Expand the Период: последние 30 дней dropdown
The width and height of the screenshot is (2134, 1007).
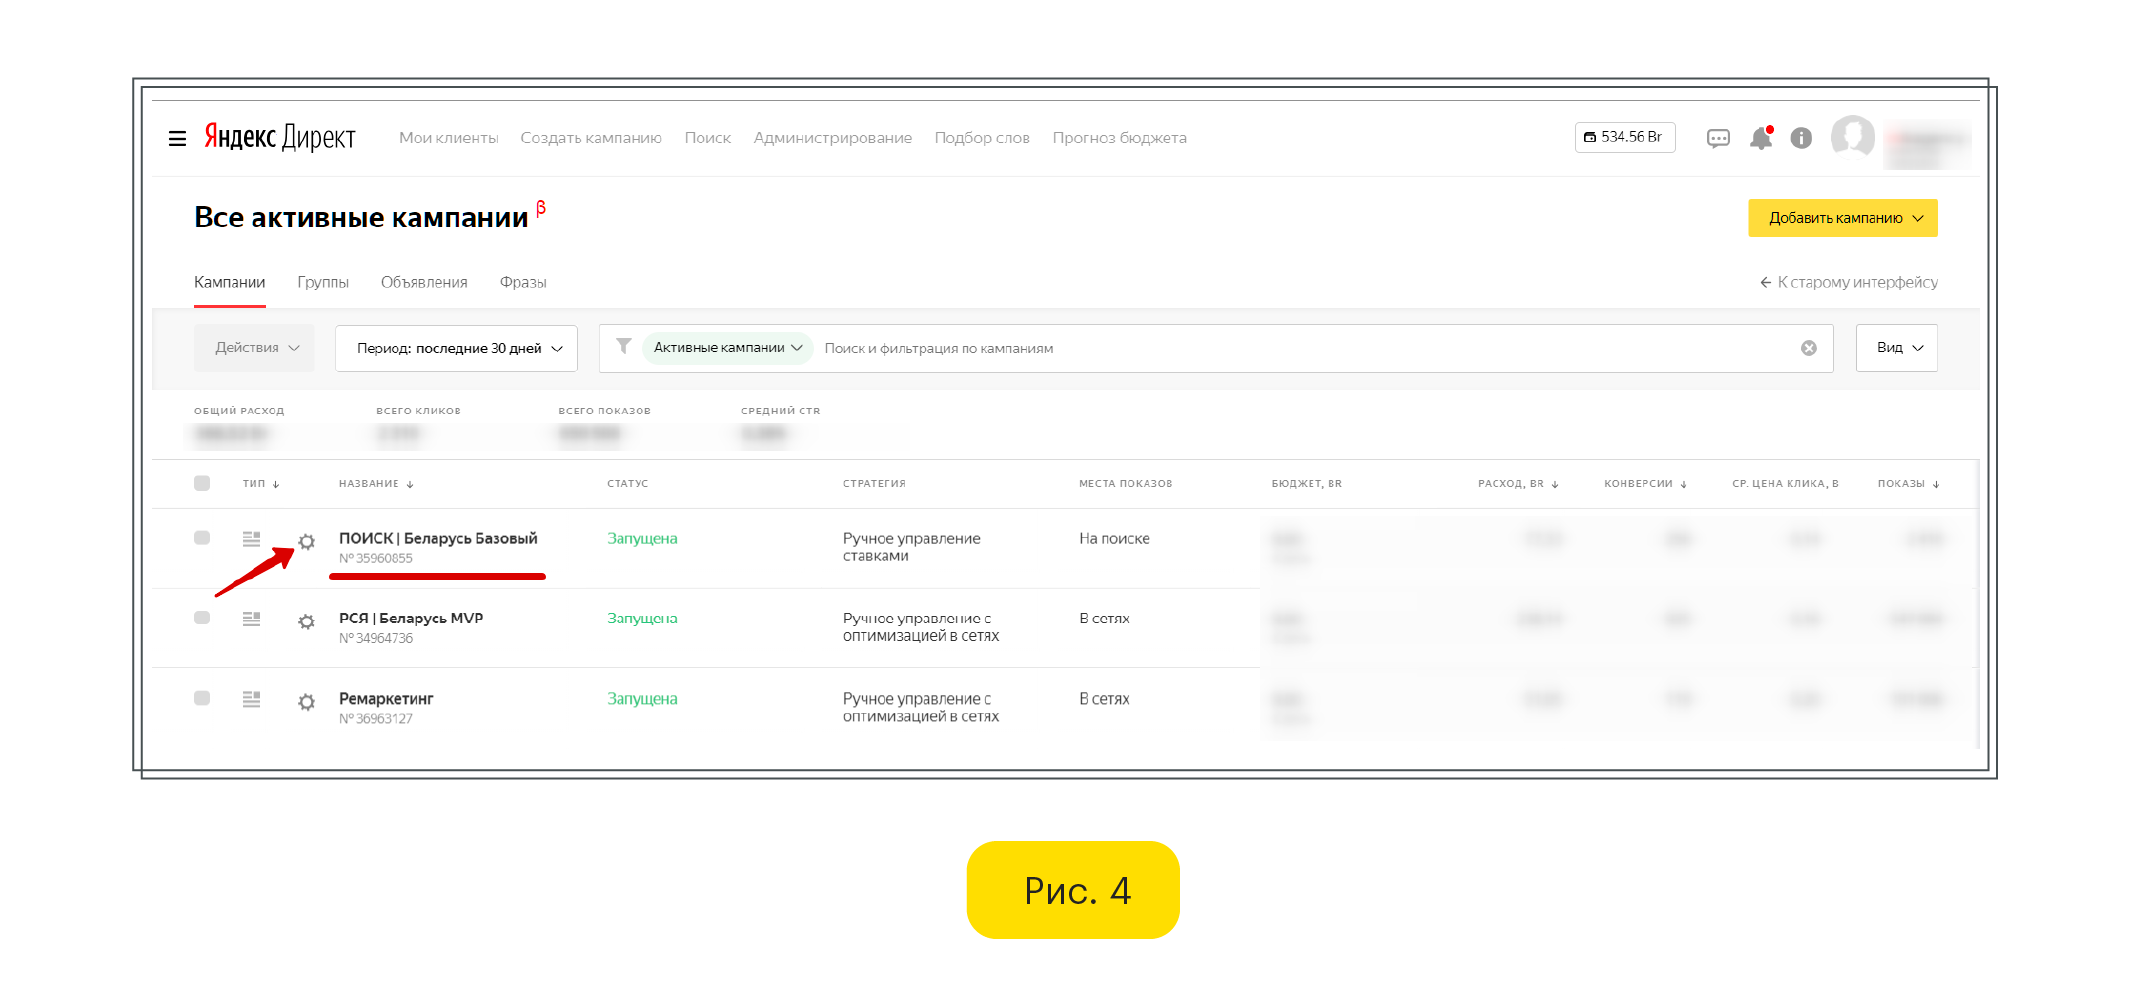[457, 348]
